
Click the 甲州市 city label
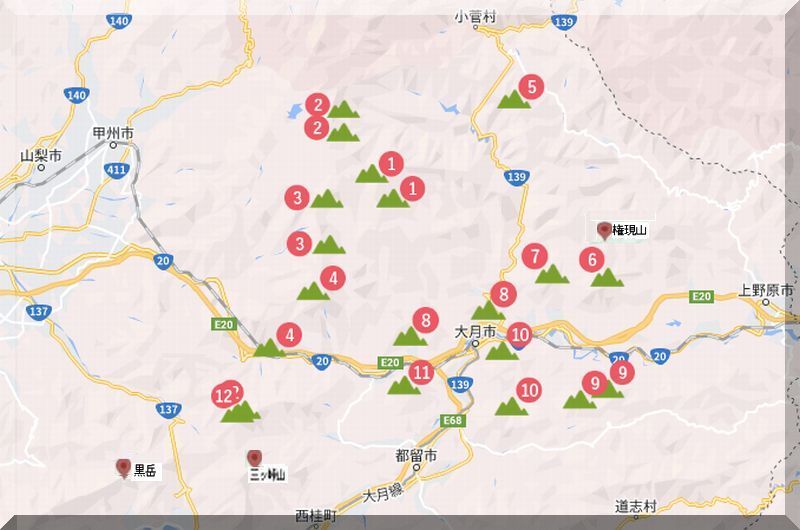point(113,134)
